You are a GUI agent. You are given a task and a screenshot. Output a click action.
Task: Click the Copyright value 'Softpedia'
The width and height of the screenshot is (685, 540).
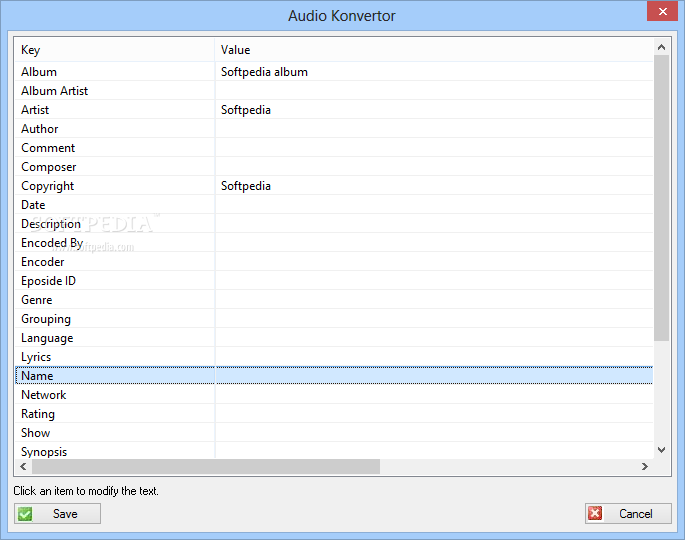(246, 186)
